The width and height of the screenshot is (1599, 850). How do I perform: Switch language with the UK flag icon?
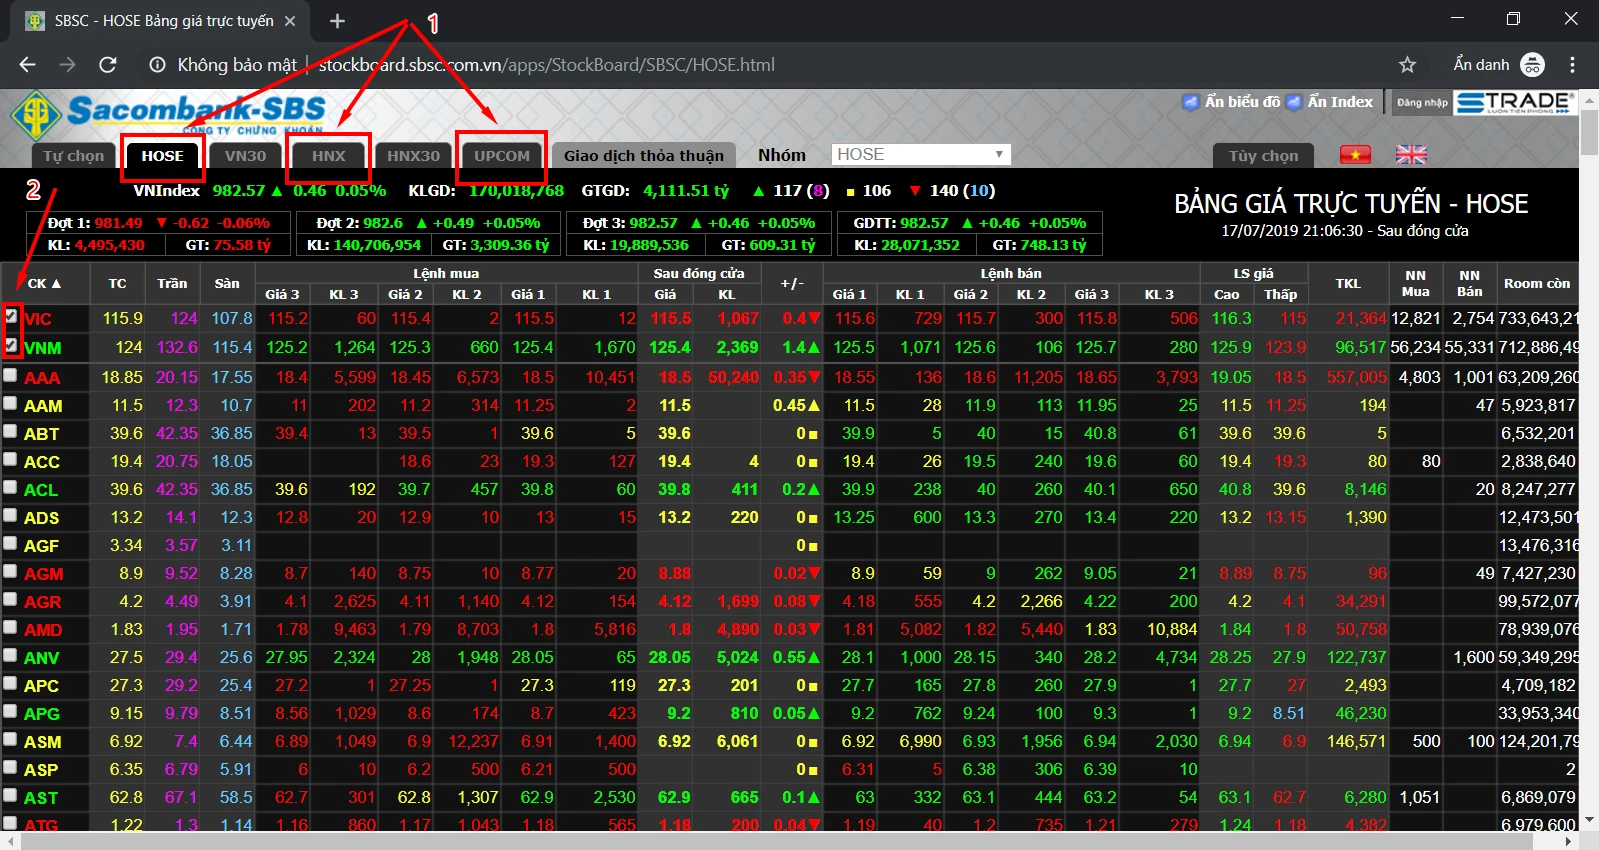pyautogui.click(x=1411, y=154)
